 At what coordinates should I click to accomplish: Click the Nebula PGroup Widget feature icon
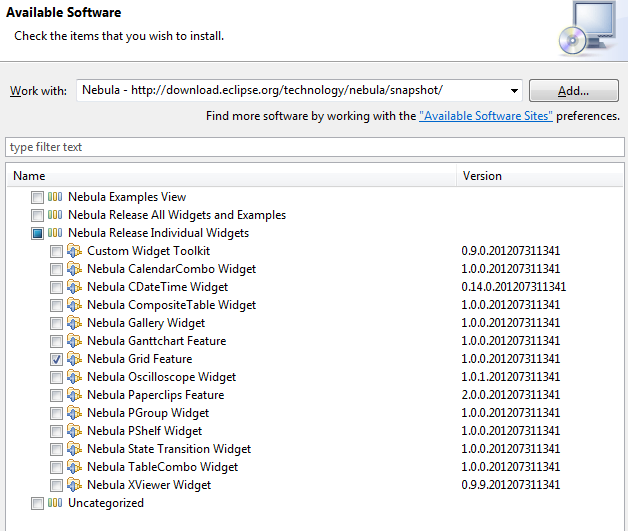(x=74, y=413)
